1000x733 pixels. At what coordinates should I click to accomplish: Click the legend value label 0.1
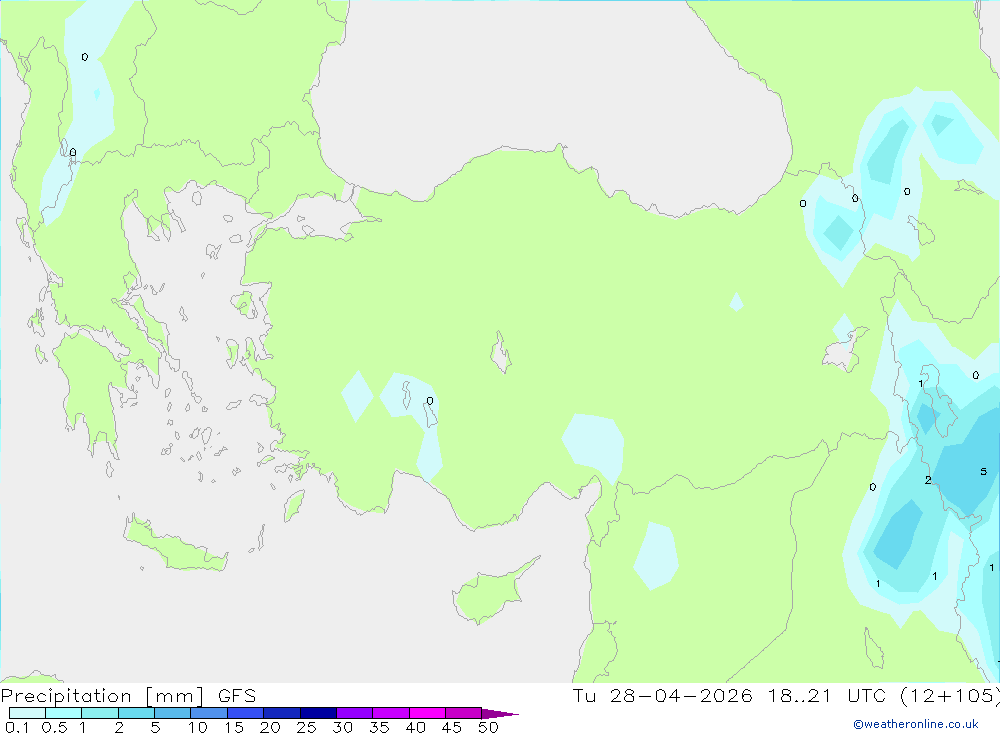point(17,727)
